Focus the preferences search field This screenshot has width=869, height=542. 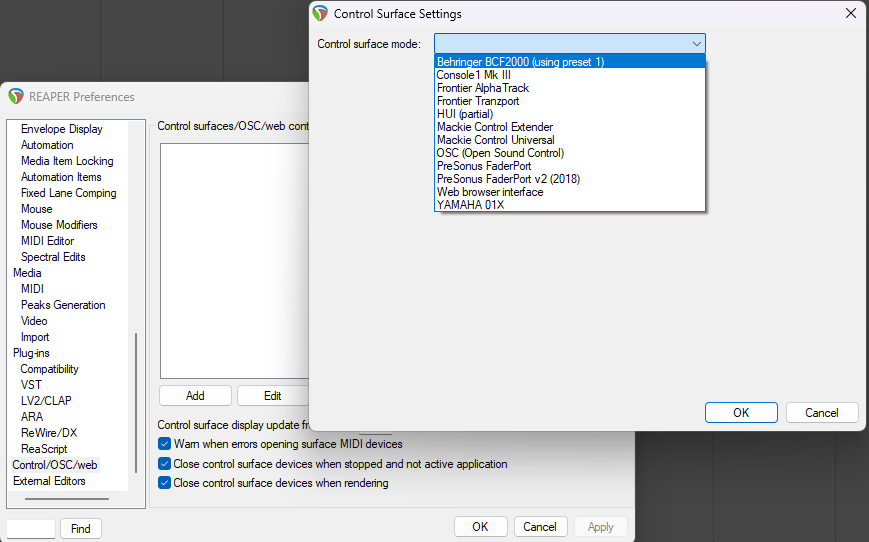click(31, 529)
